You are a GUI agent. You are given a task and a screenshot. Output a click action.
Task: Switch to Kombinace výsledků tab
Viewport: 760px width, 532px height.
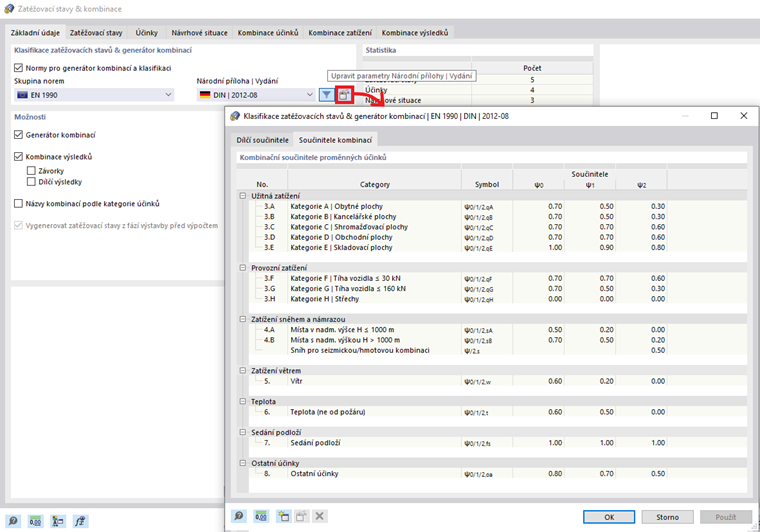[415, 32]
